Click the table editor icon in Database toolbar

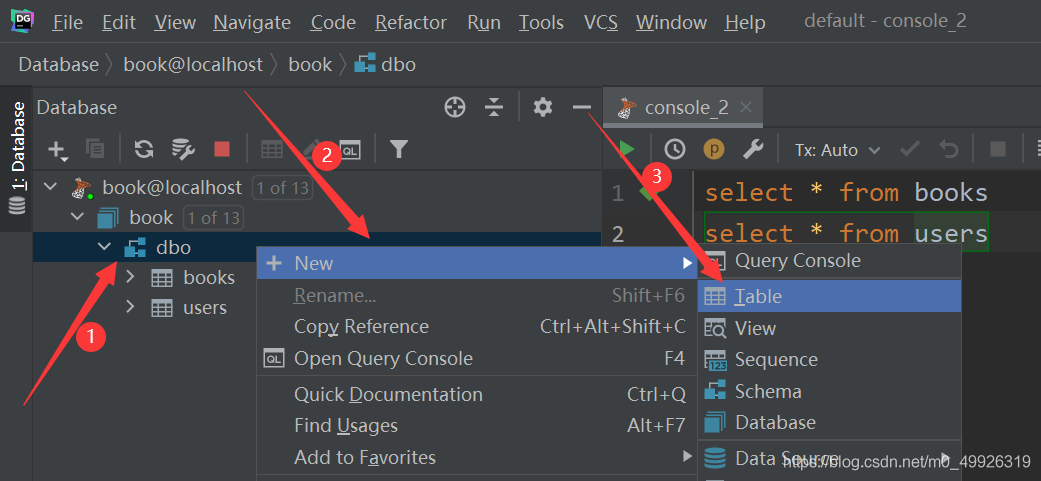272,150
